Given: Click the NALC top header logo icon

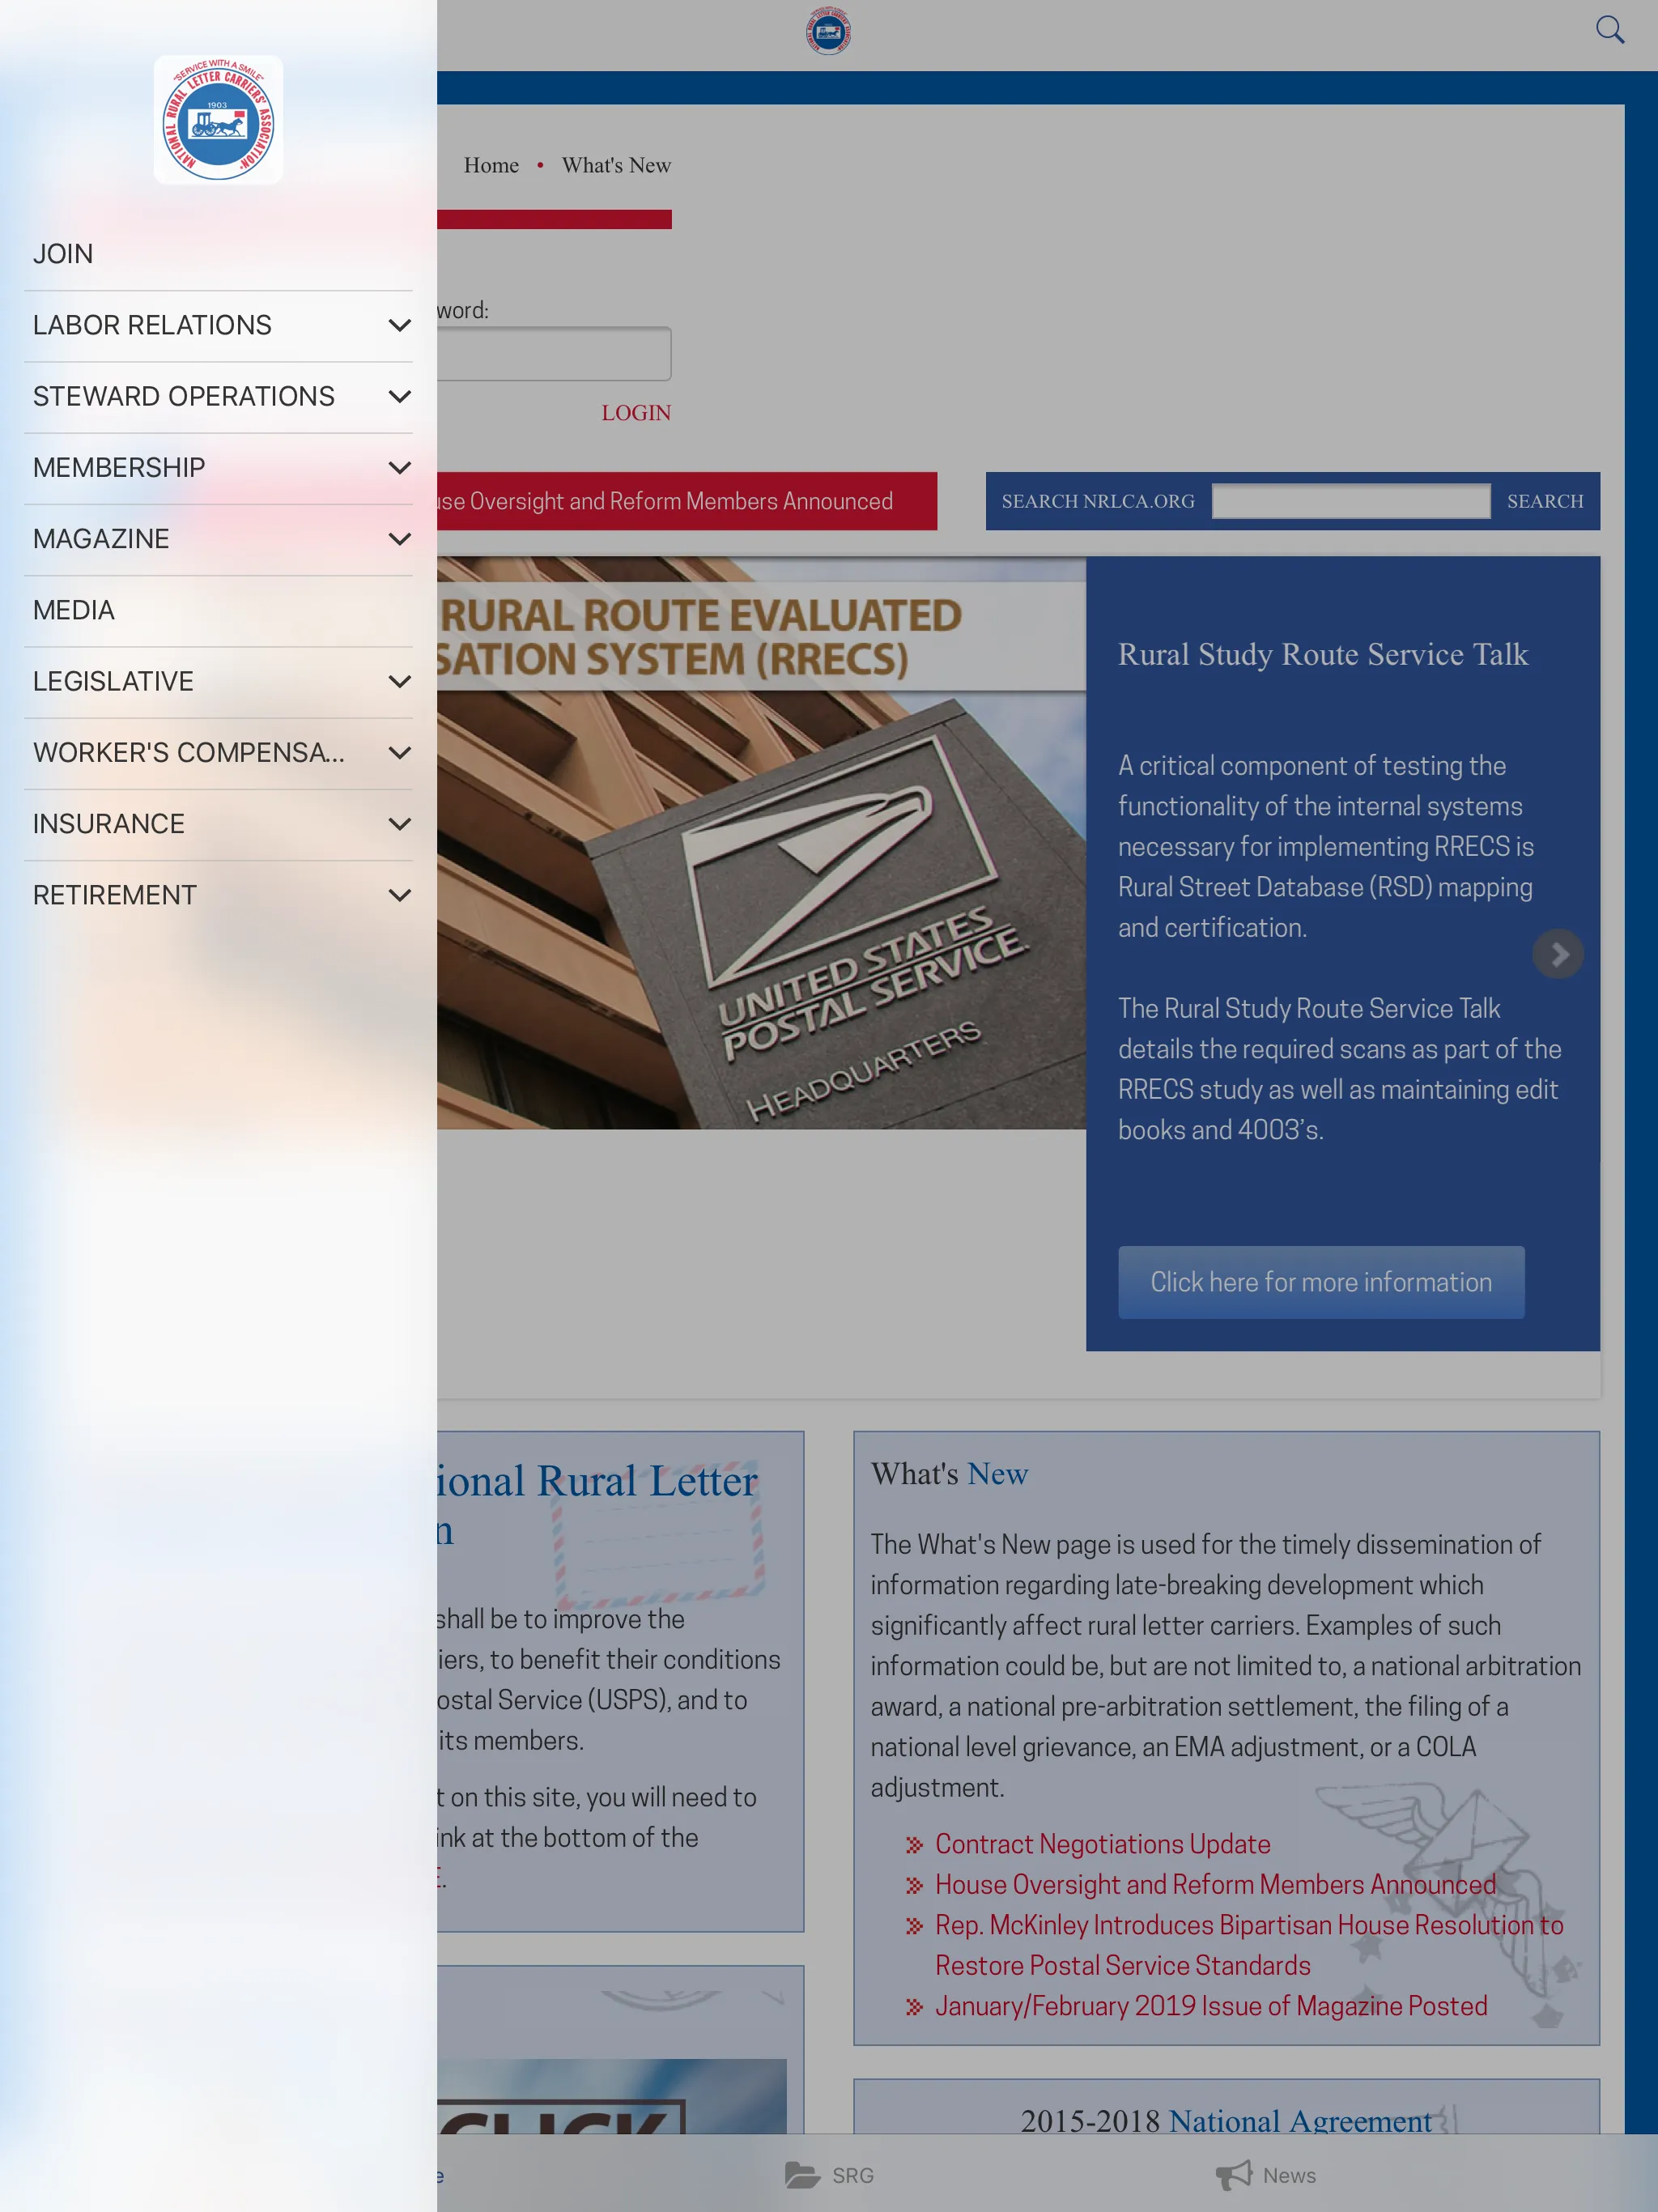Looking at the screenshot, I should (829, 32).
